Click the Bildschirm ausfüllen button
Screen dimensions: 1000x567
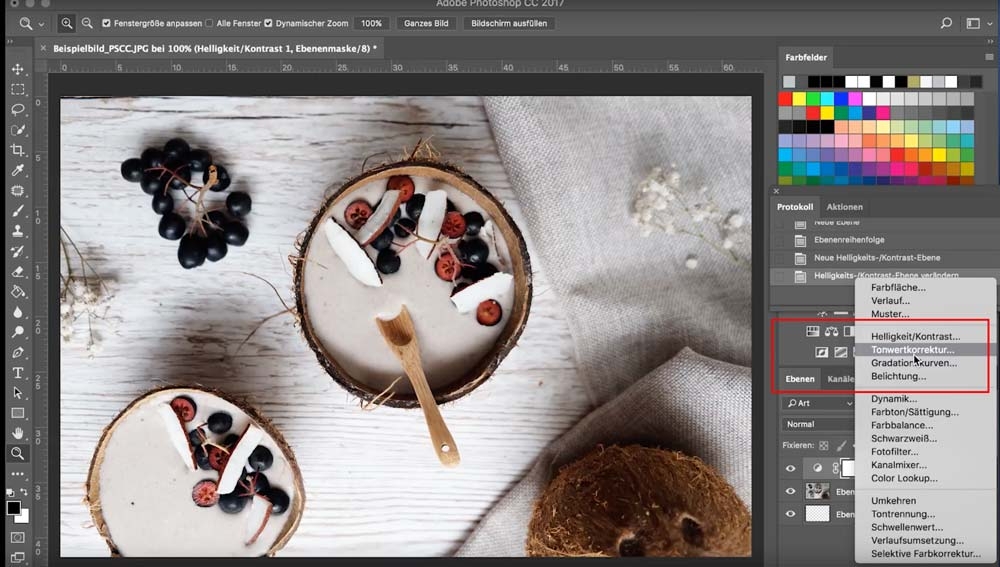tap(511, 23)
